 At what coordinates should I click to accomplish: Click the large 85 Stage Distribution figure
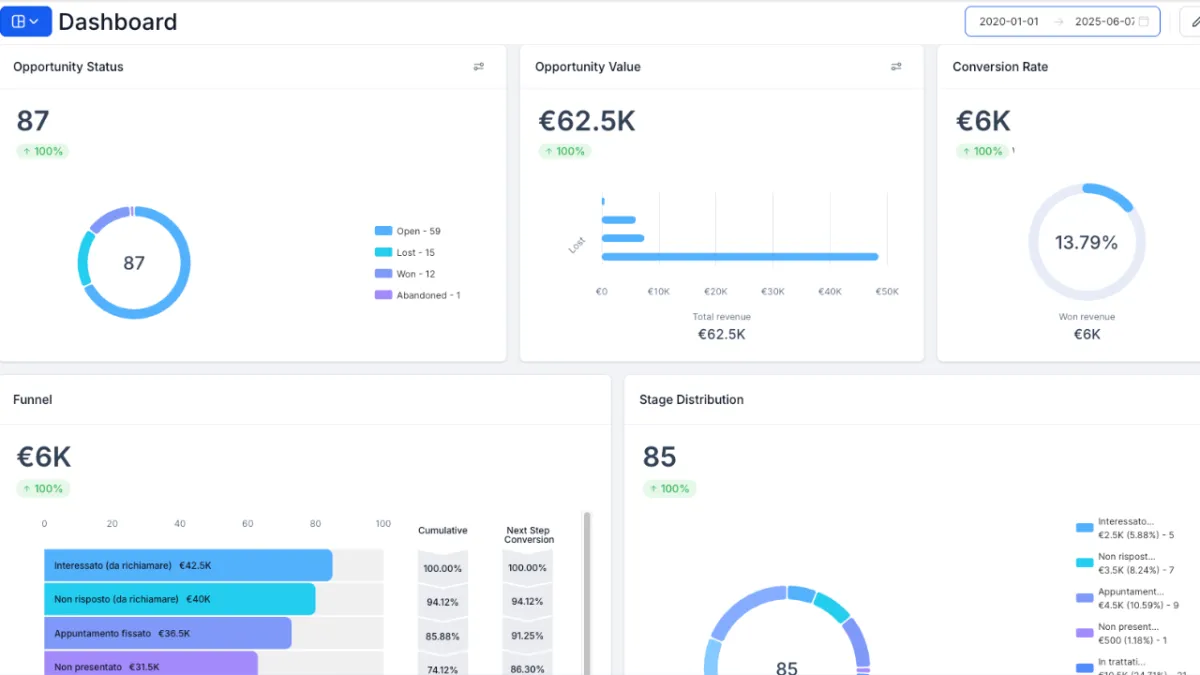pyautogui.click(x=660, y=457)
